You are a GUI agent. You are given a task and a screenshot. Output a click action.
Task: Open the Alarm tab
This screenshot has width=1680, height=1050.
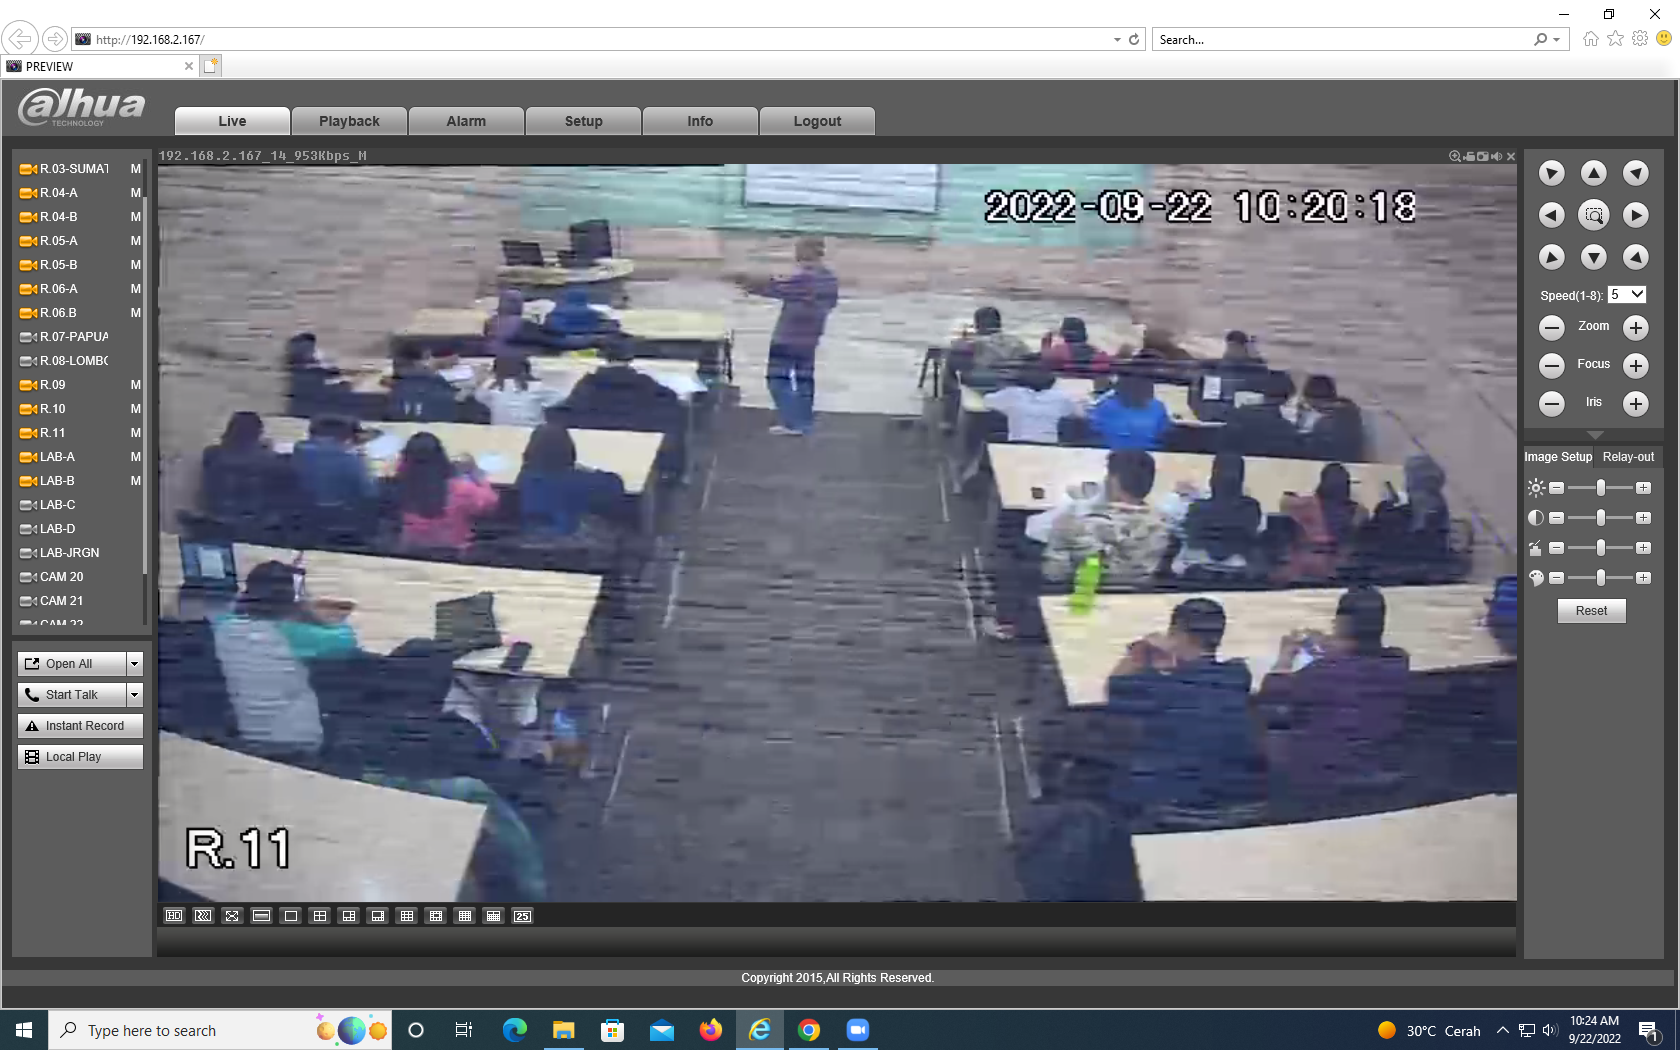pos(466,121)
